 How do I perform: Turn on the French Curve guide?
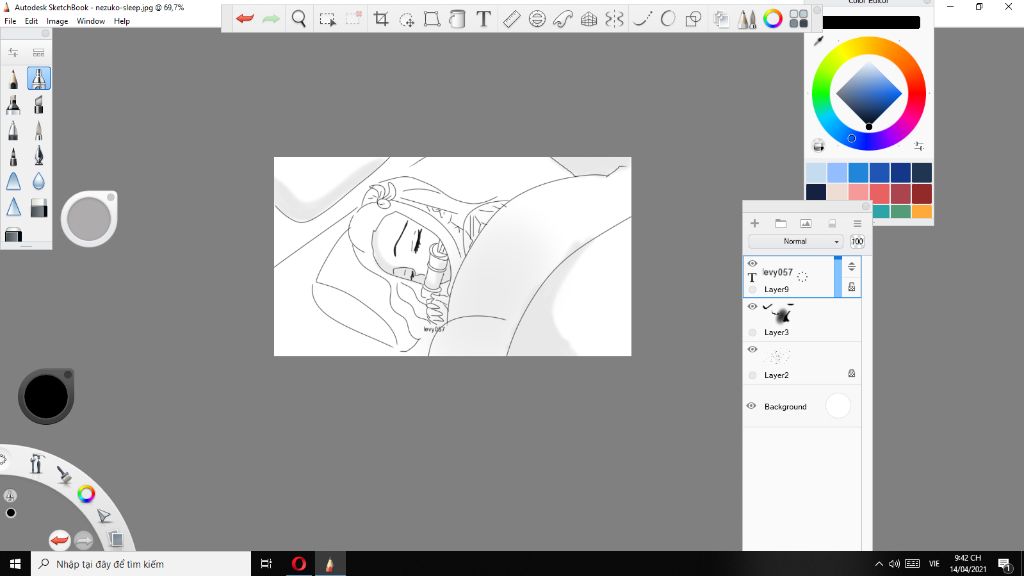[563, 18]
